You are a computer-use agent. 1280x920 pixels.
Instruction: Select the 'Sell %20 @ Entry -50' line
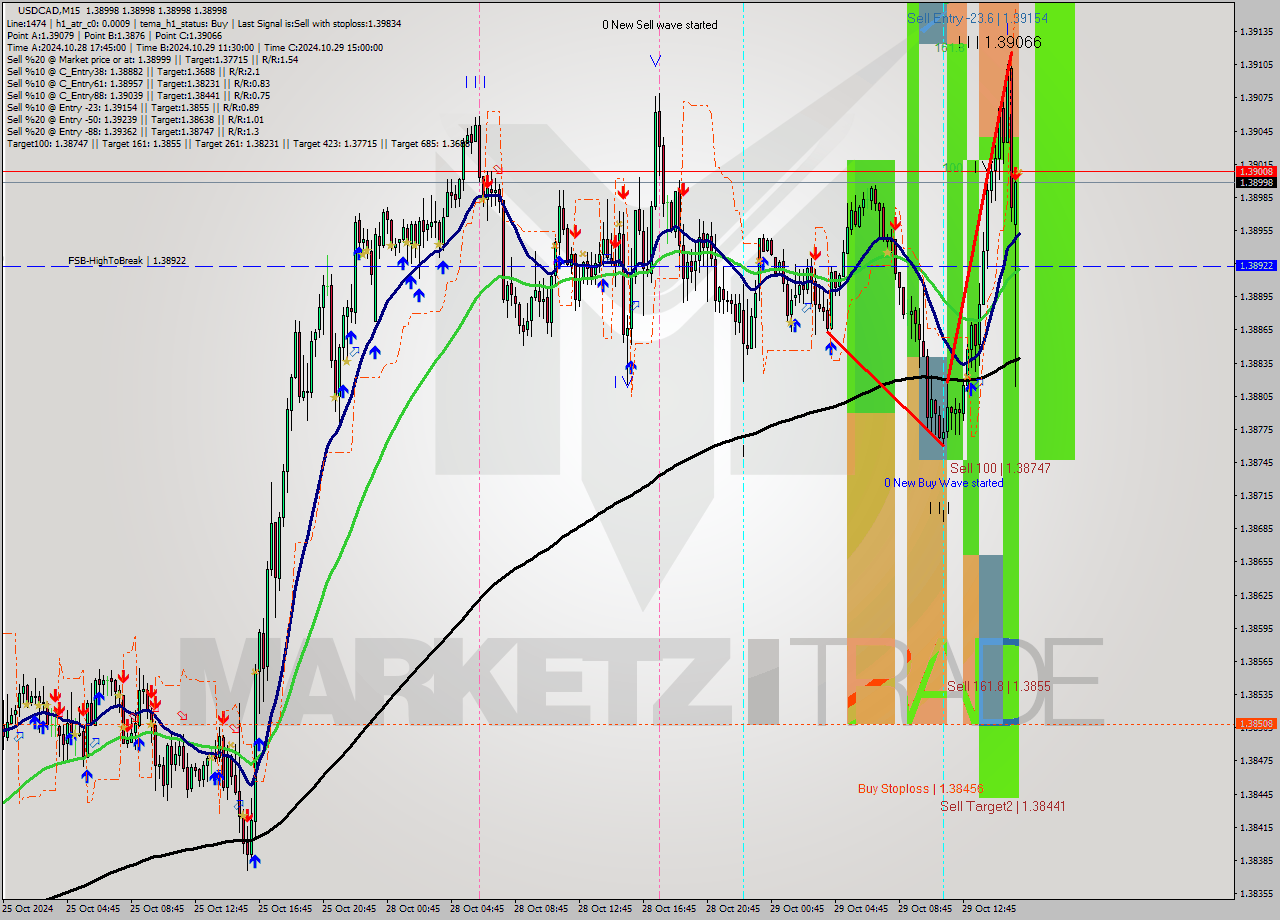coord(135,119)
